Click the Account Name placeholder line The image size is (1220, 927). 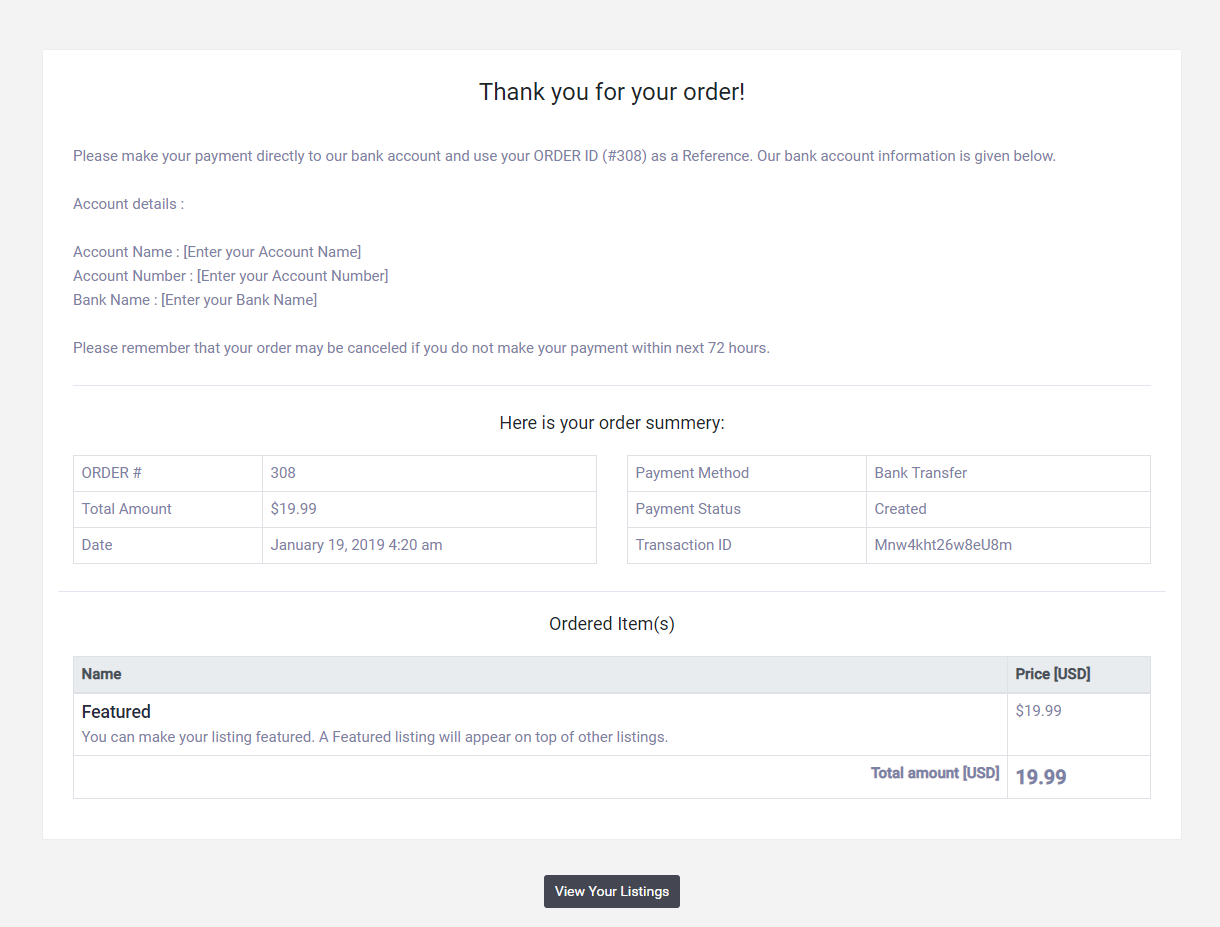point(217,252)
